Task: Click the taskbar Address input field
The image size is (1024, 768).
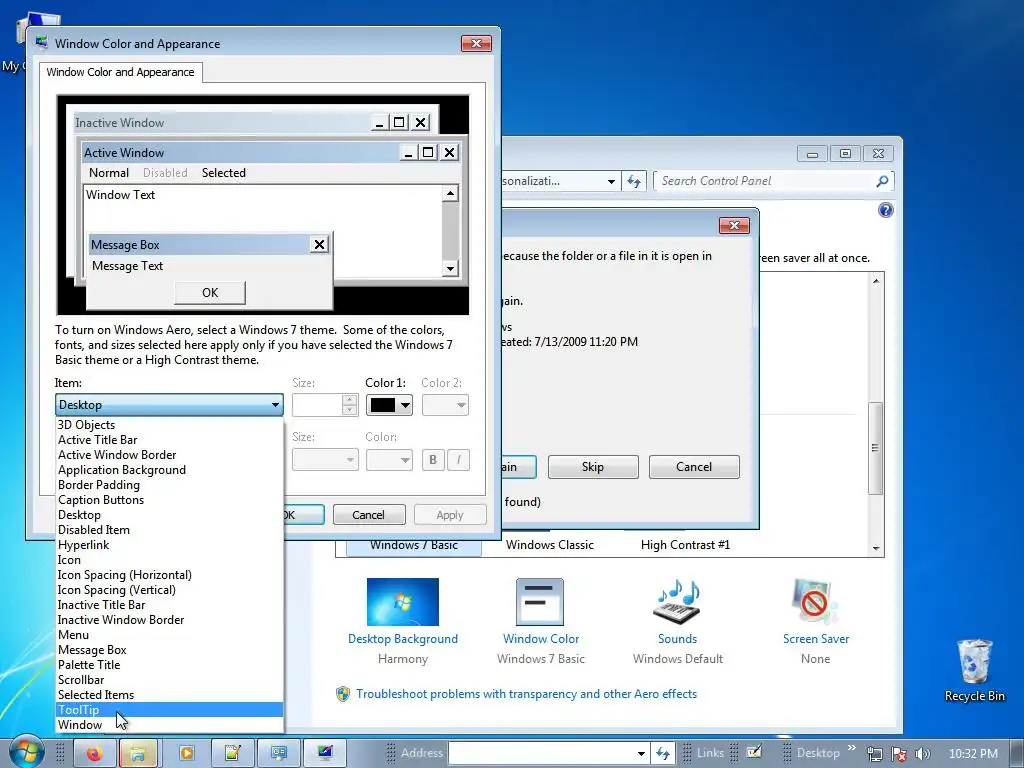Action: 542,753
